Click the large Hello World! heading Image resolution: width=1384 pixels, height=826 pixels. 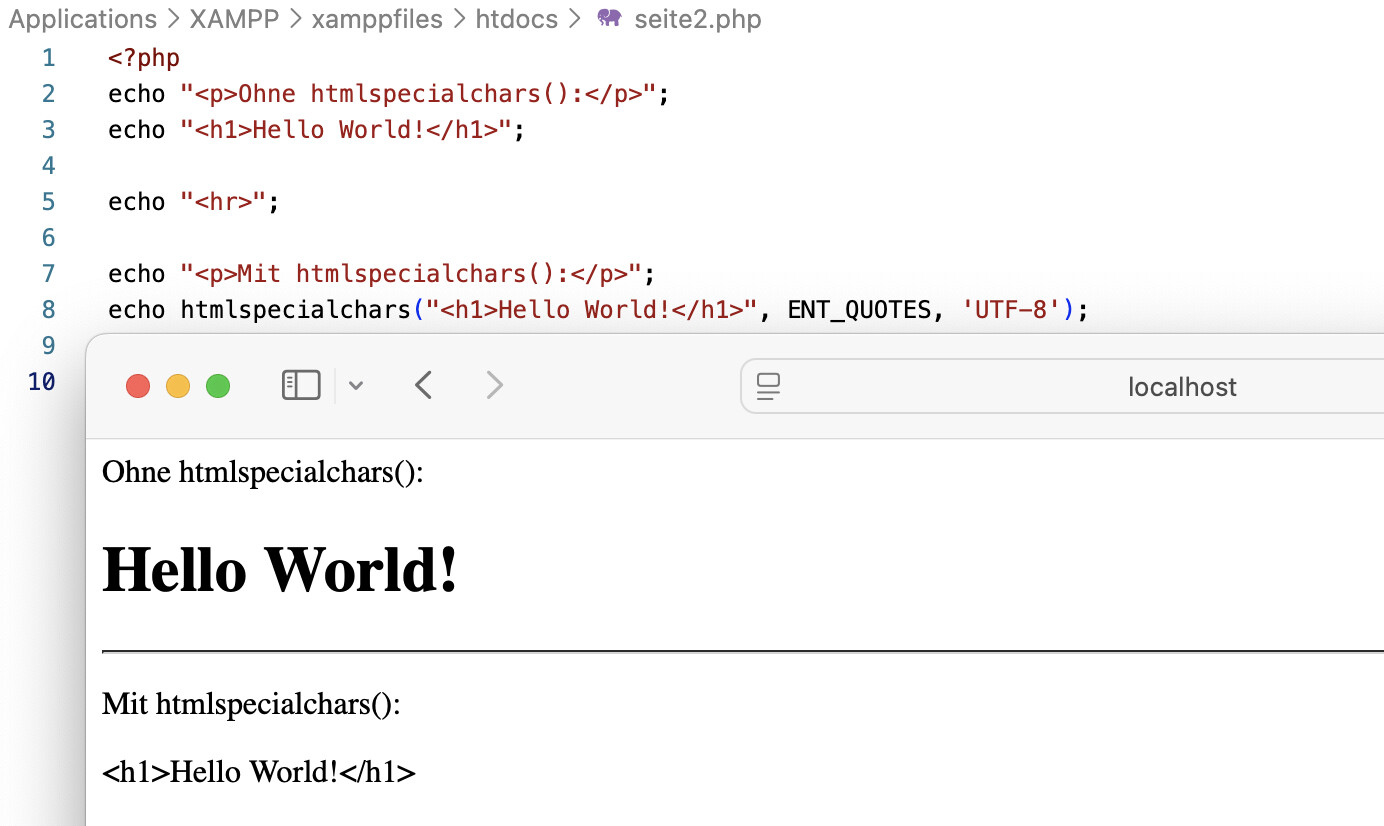tap(280, 570)
